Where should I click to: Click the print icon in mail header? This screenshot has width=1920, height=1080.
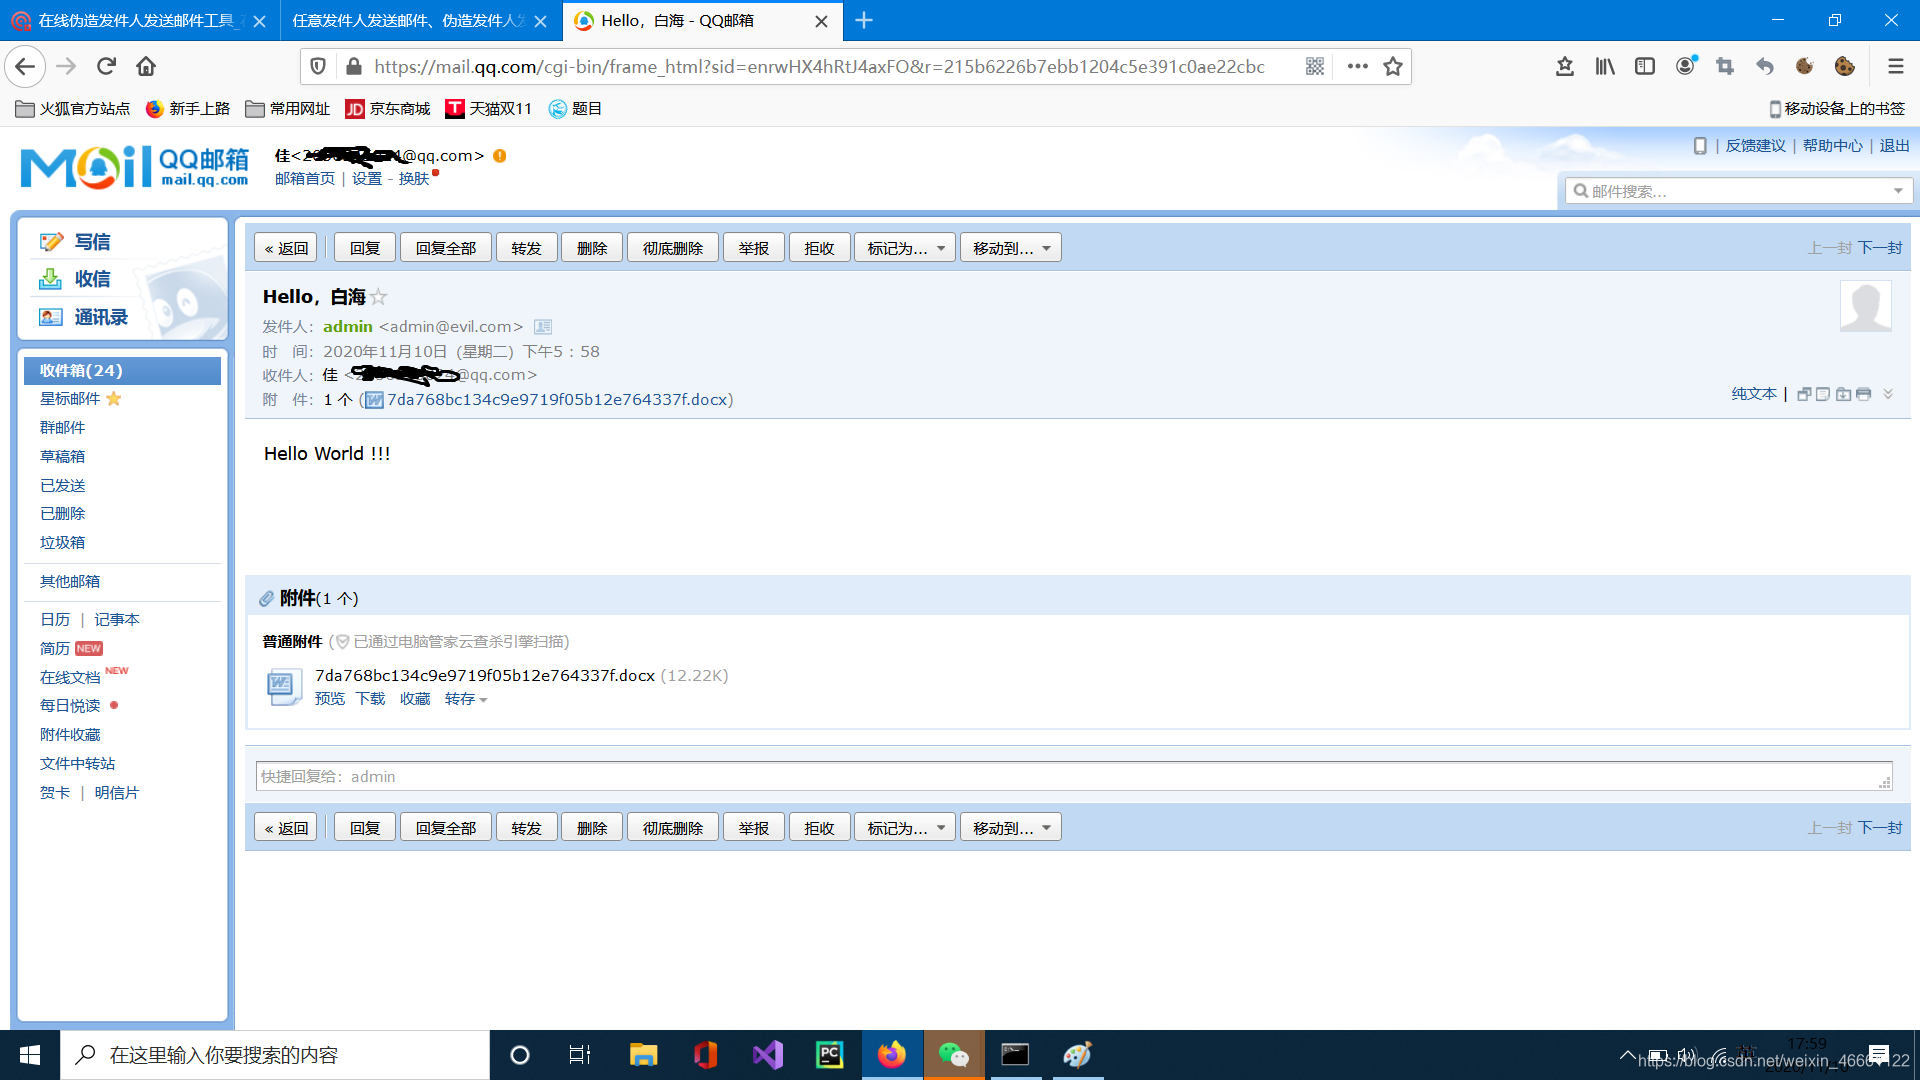(x=1863, y=394)
